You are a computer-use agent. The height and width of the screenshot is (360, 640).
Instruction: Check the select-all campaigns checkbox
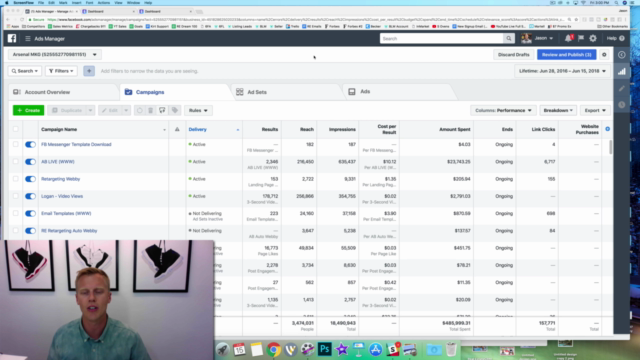pyautogui.click(x=16, y=129)
